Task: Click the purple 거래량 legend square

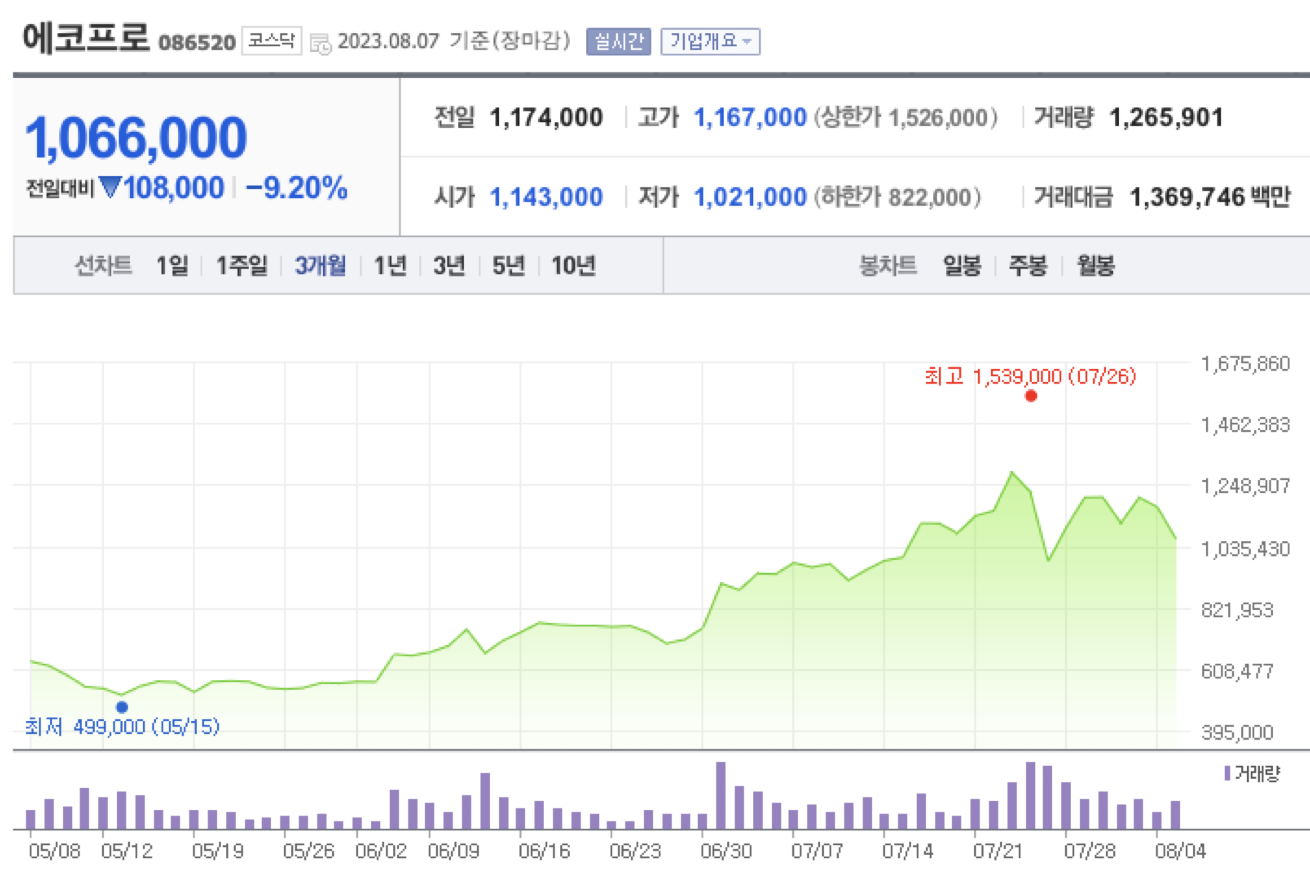Action: tap(1227, 773)
